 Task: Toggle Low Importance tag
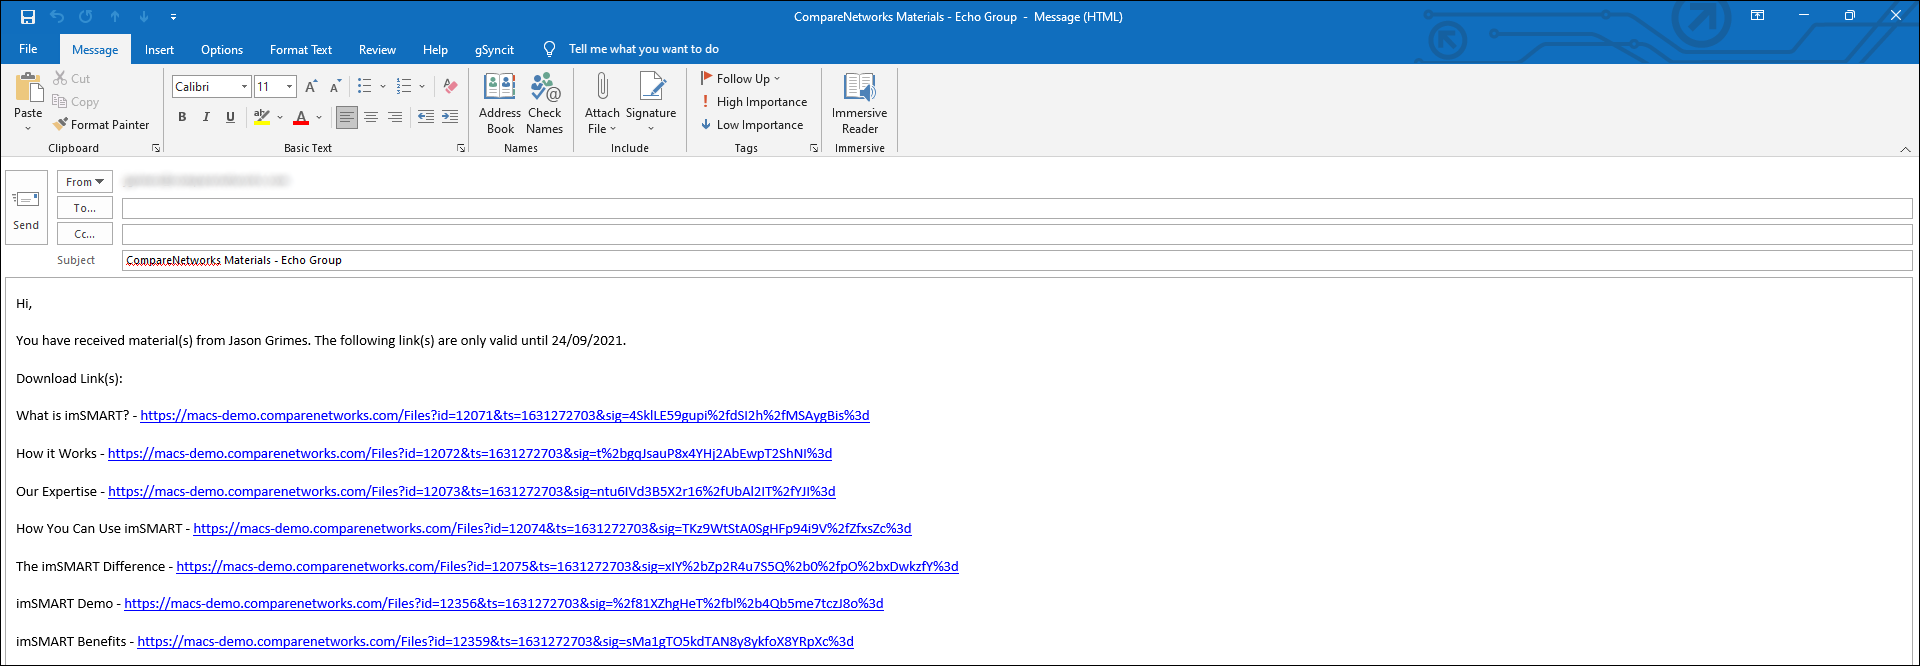(753, 125)
